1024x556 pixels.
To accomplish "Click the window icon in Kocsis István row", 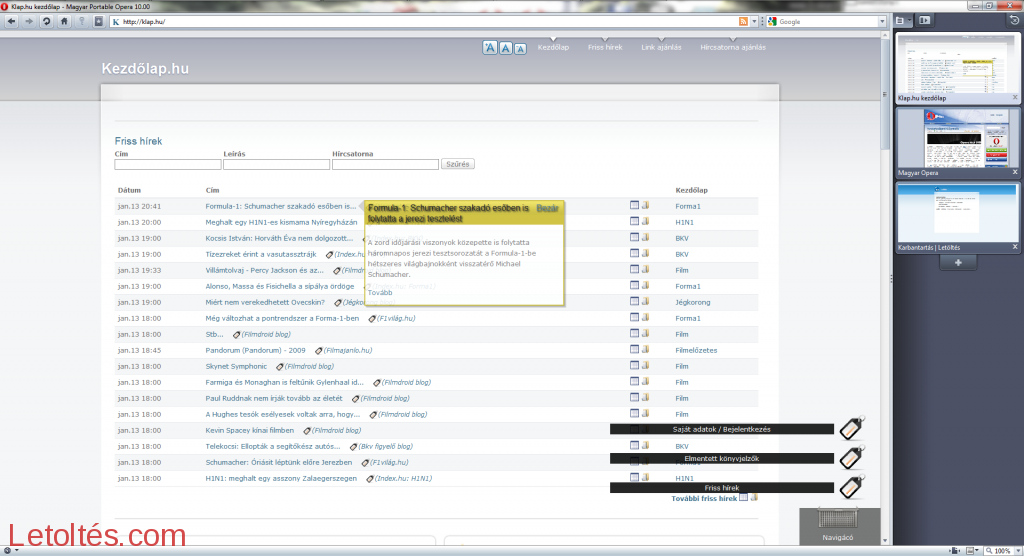I will pyautogui.click(x=634, y=237).
